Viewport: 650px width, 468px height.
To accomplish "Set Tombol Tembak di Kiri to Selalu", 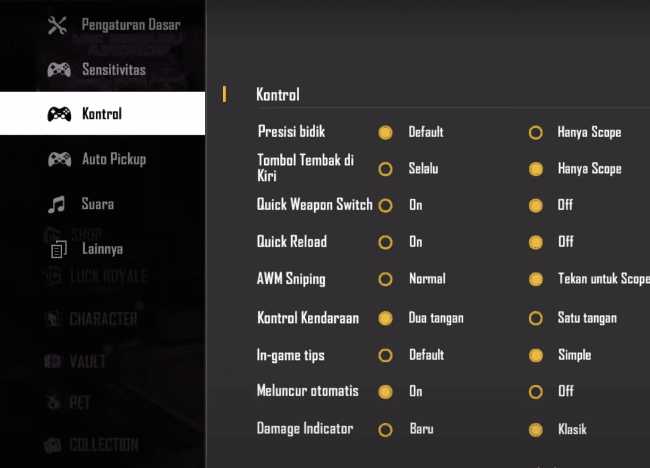I will point(385,169).
